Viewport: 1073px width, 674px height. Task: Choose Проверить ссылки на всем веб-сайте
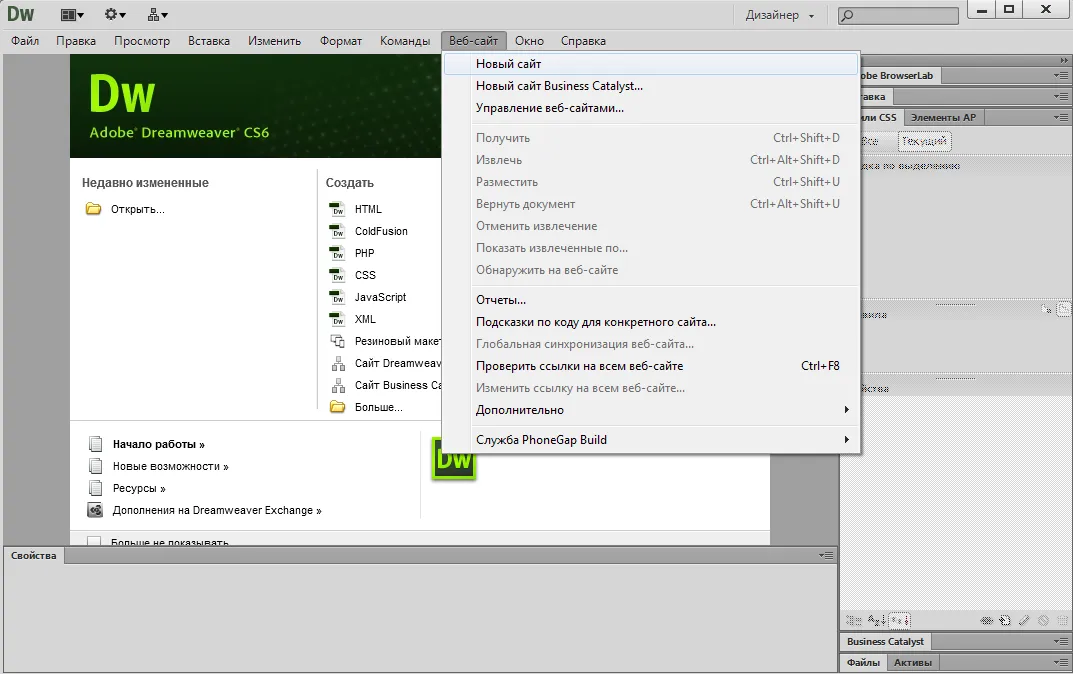[x=651, y=366]
